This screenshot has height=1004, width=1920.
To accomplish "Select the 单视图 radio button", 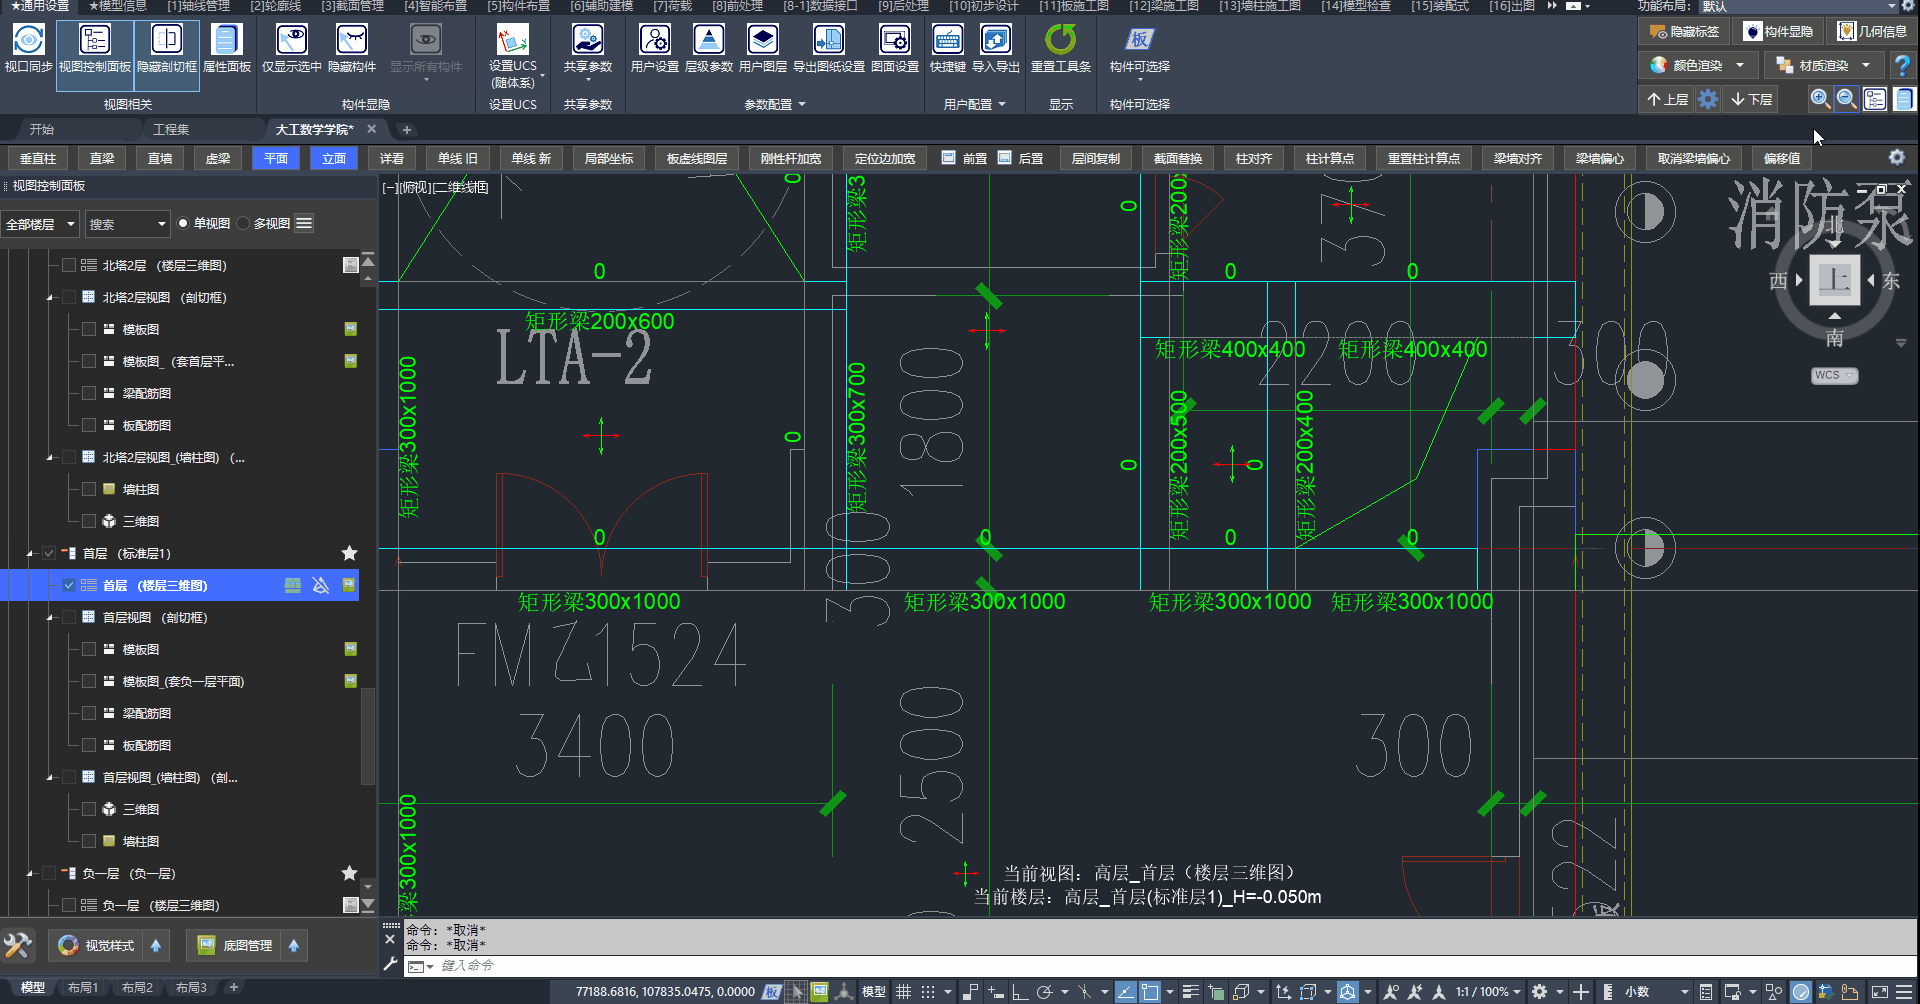I will [x=183, y=223].
